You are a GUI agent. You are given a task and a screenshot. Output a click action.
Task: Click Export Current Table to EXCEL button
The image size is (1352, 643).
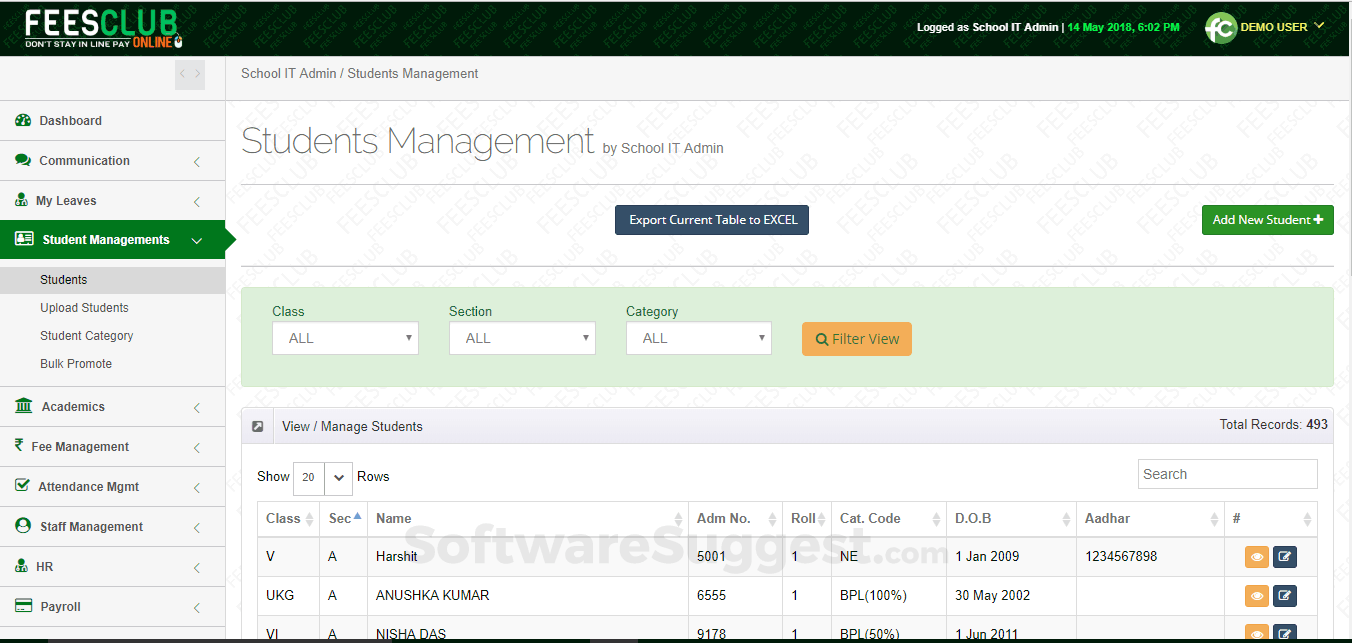point(712,220)
